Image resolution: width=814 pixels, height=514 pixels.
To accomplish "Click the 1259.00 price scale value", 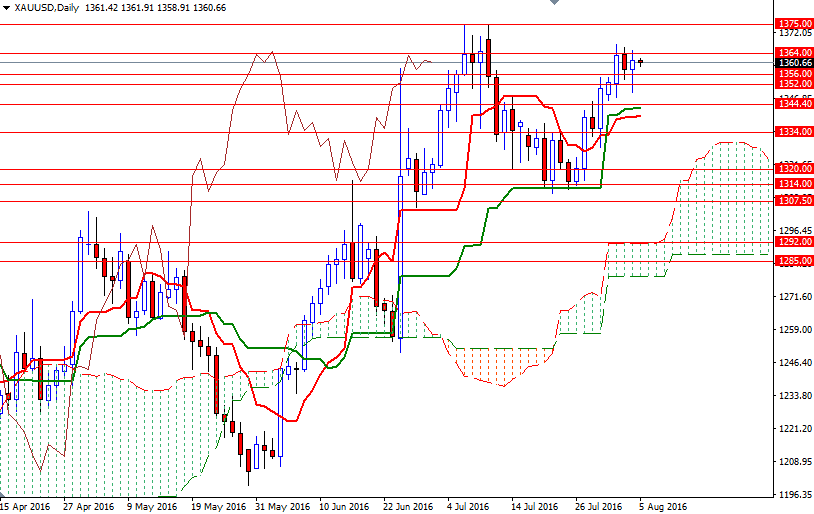I will [795, 330].
